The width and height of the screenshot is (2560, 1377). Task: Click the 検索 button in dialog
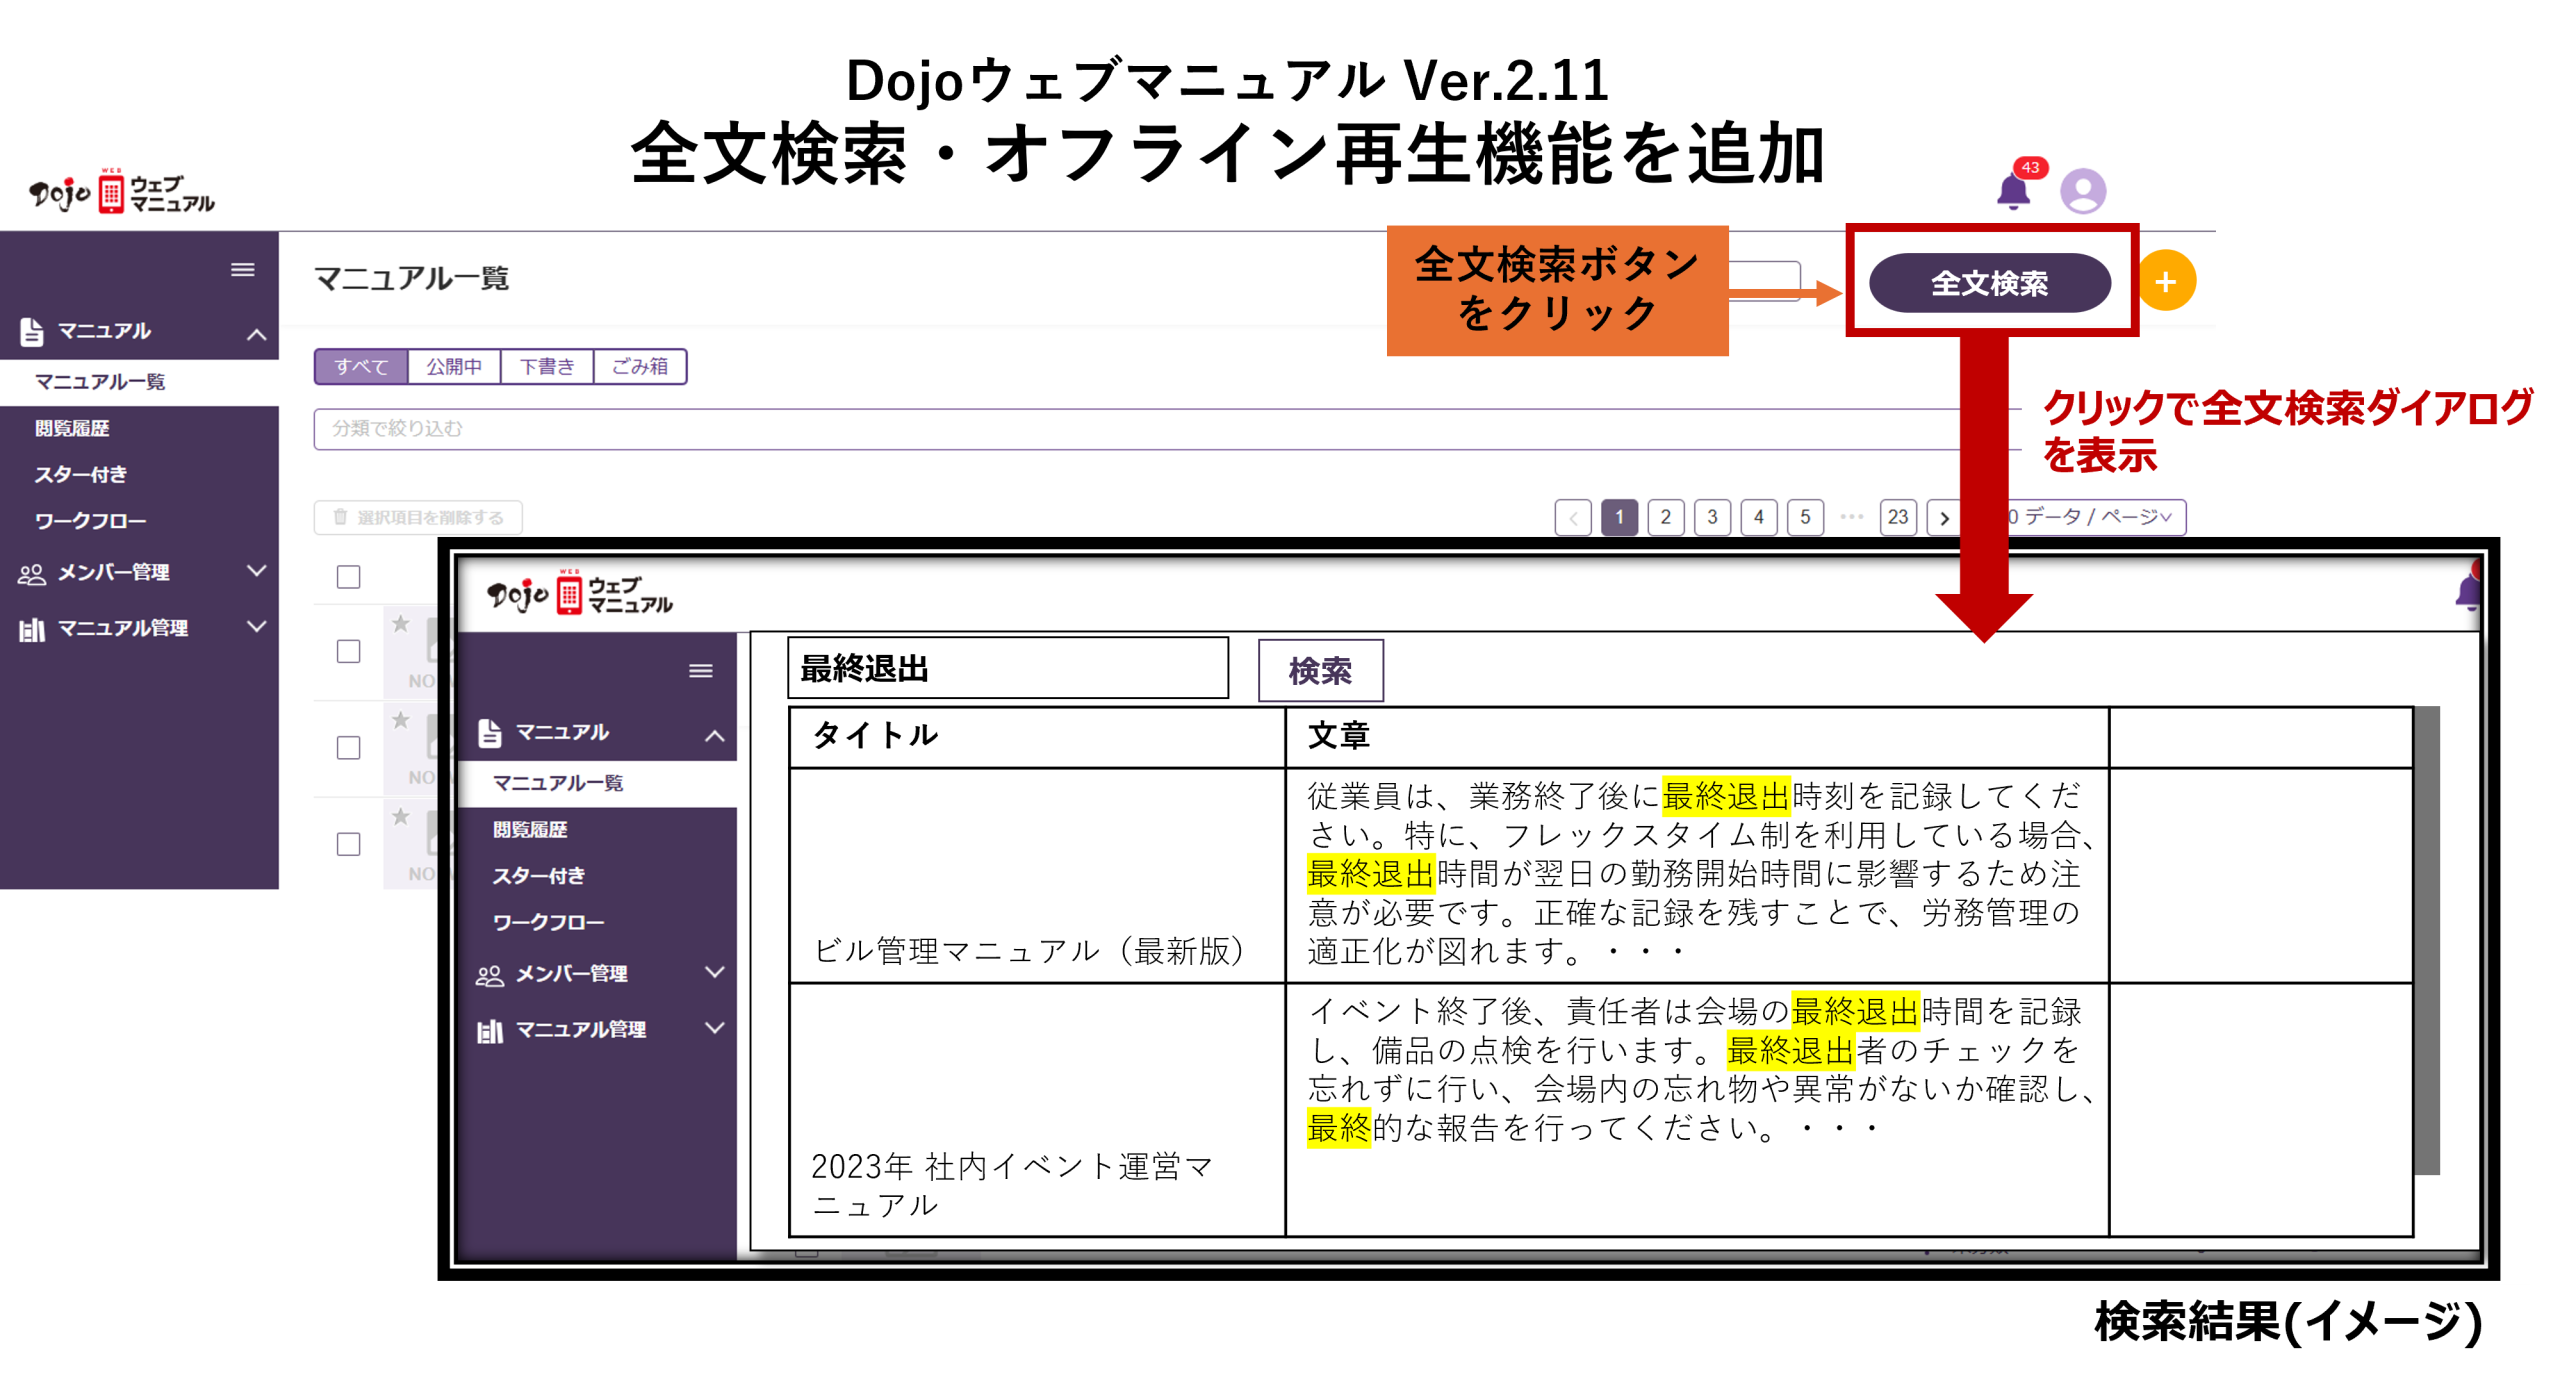pyautogui.click(x=1320, y=670)
